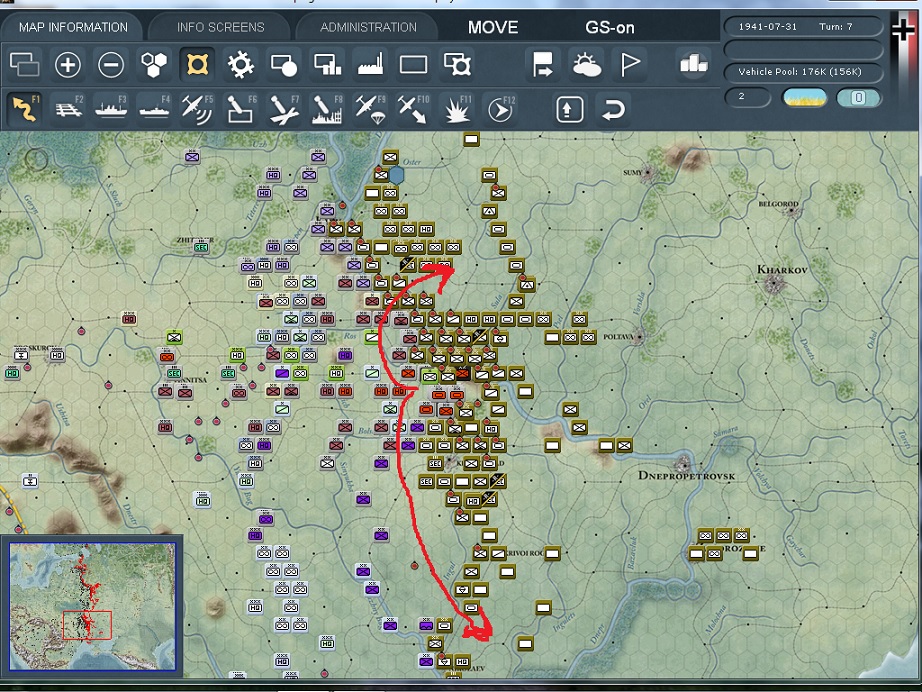Select the F2 rail movement icon
Image resolution: width=922 pixels, height=692 pixels.
point(68,109)
